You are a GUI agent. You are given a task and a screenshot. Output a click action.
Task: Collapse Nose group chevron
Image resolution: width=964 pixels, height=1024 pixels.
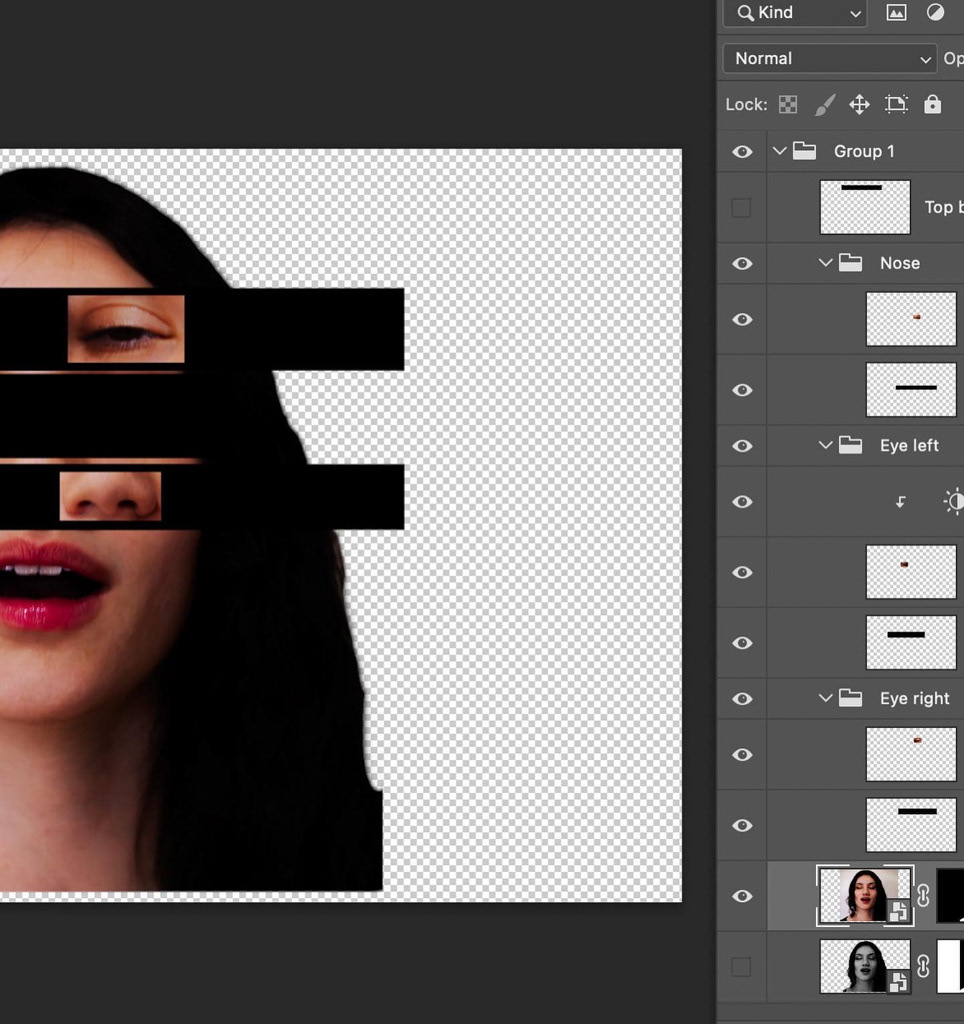point(825,263)
